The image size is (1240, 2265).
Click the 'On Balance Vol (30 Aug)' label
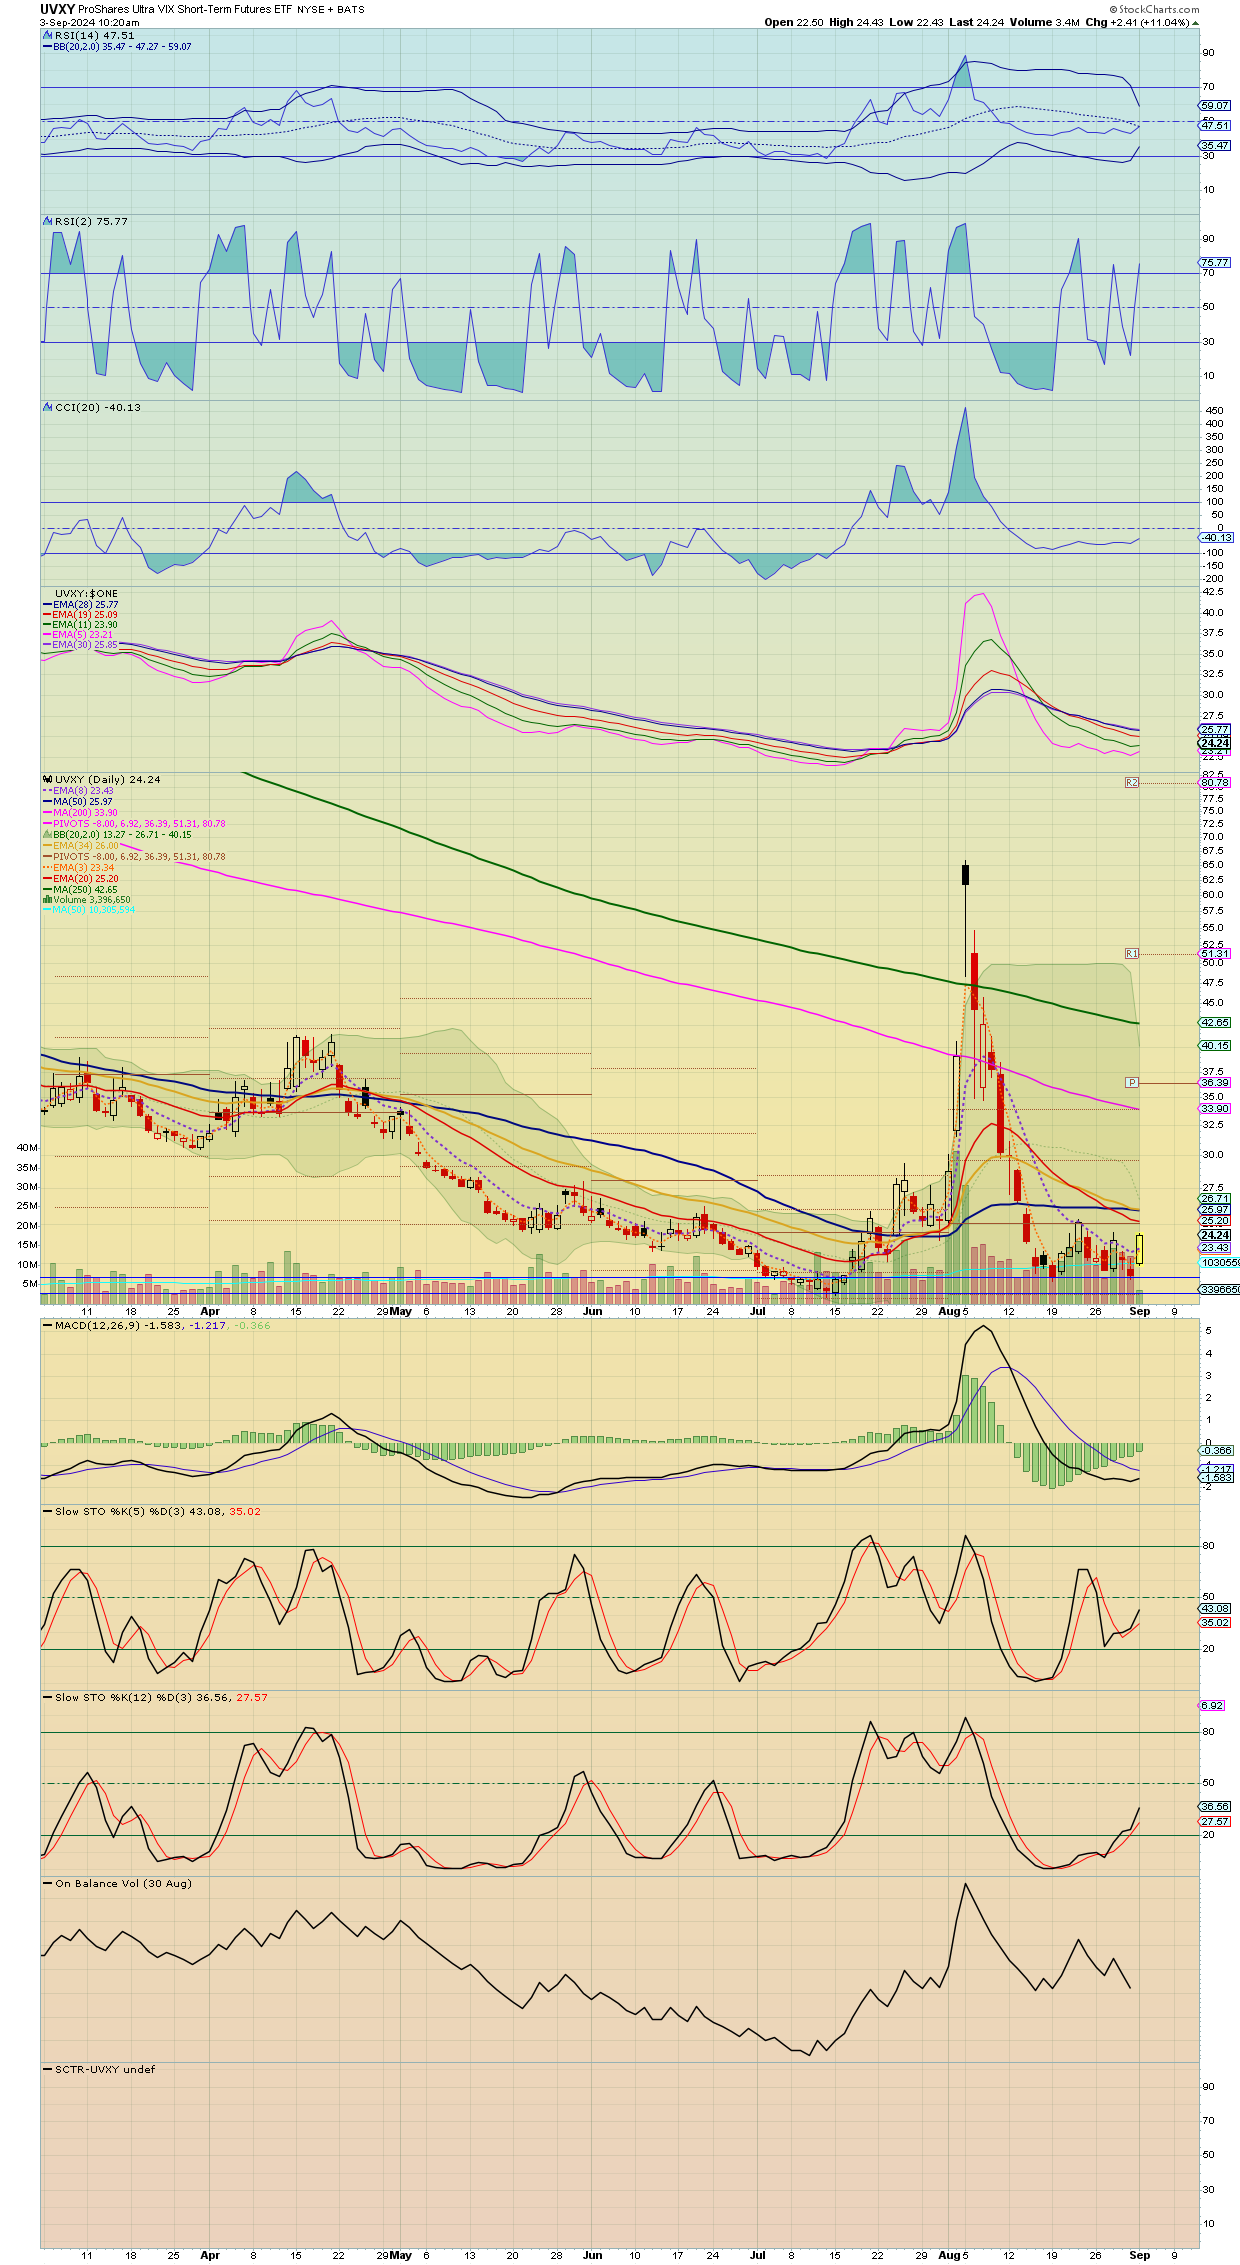[x=123, y=1883]
